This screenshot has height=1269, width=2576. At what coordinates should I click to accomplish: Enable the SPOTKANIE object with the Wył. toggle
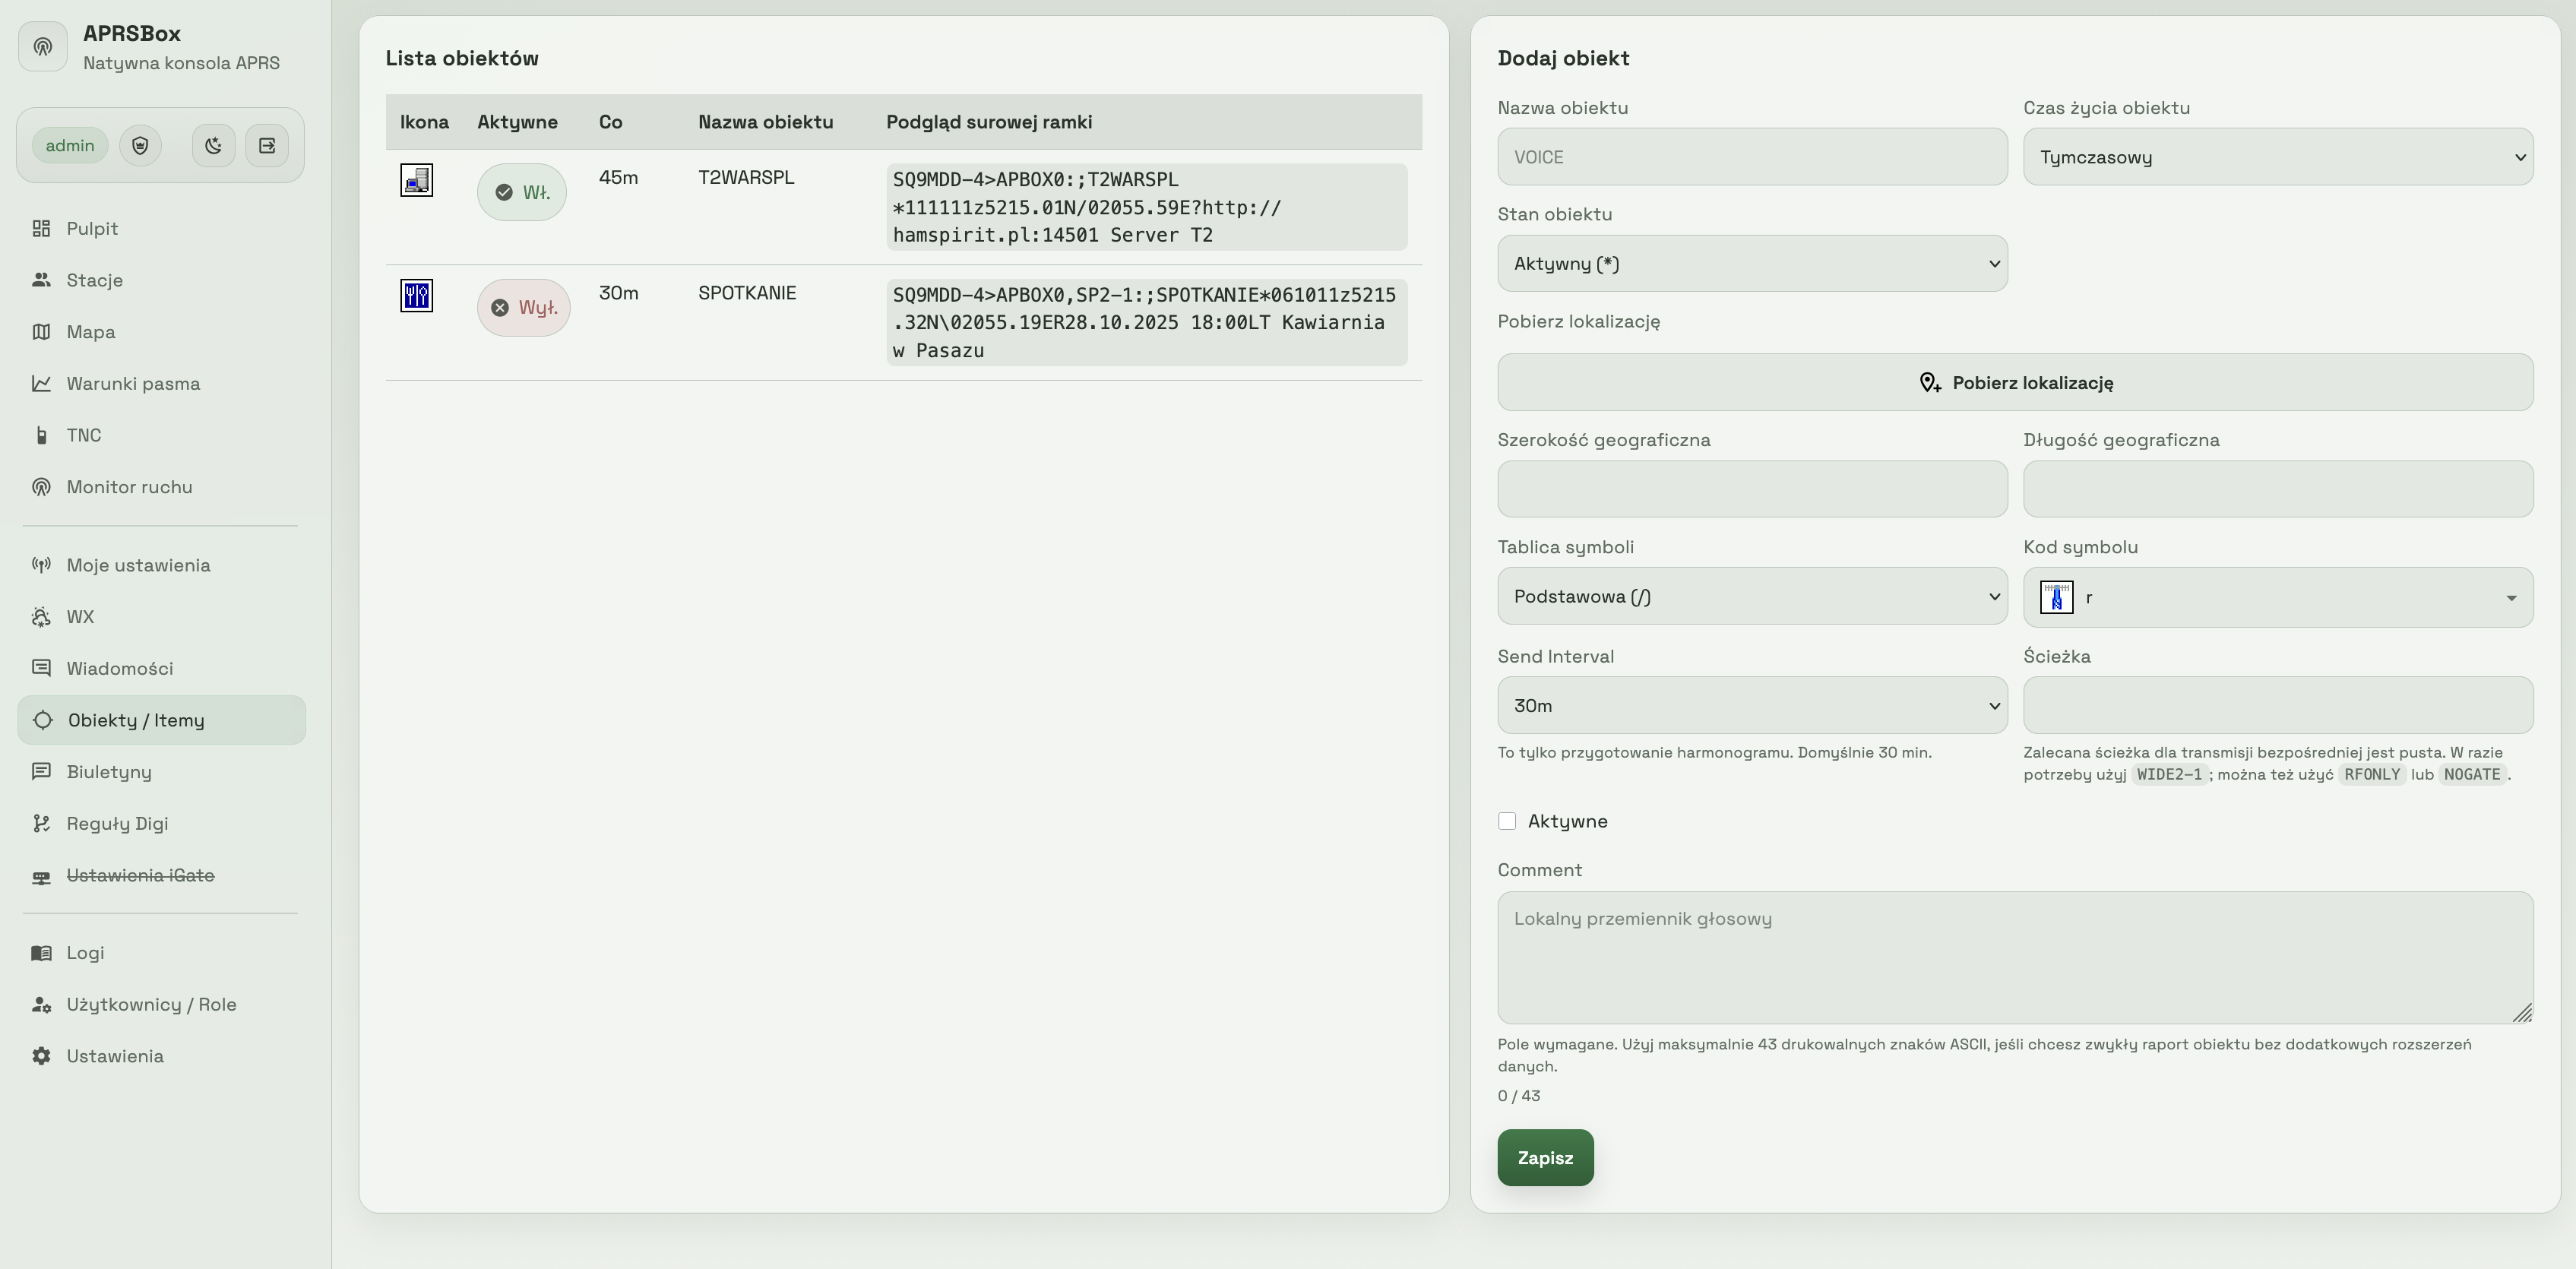tap(524, 308)
